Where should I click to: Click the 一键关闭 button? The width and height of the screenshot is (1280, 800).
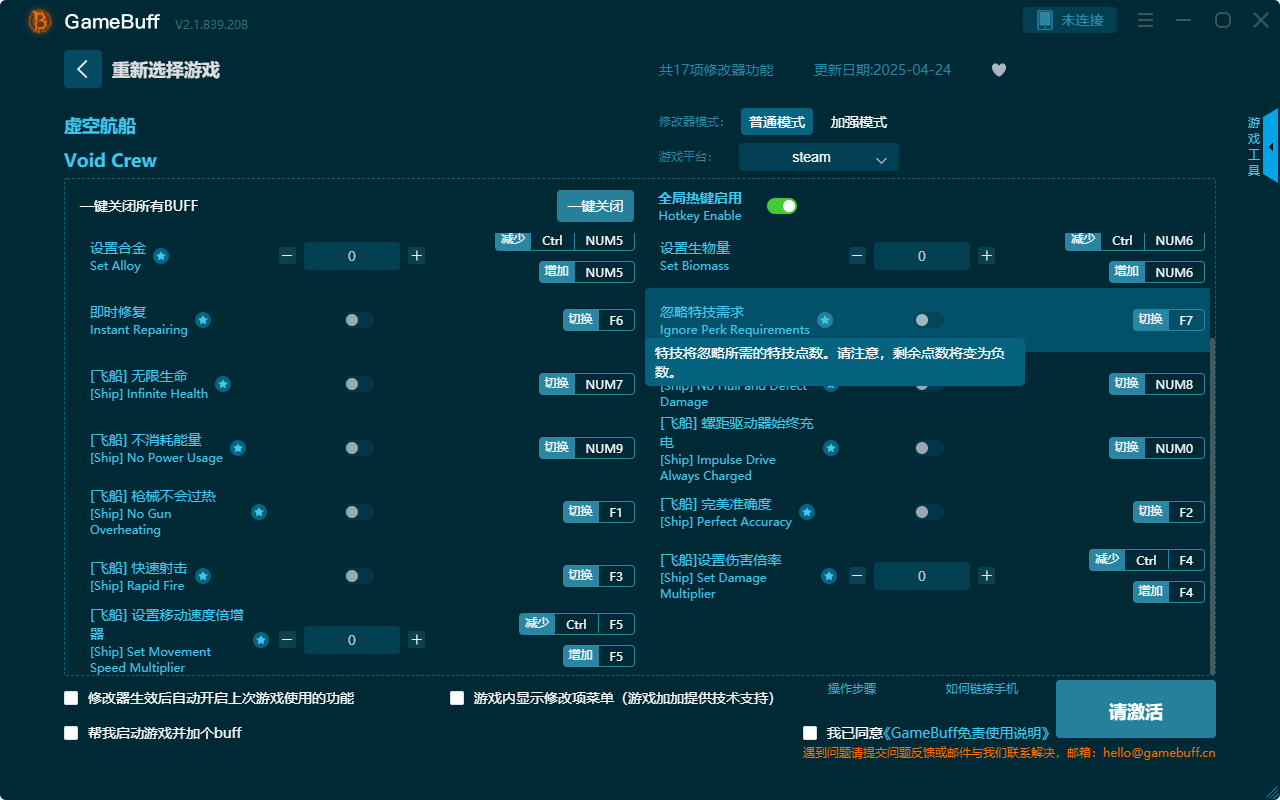[595, 206]
